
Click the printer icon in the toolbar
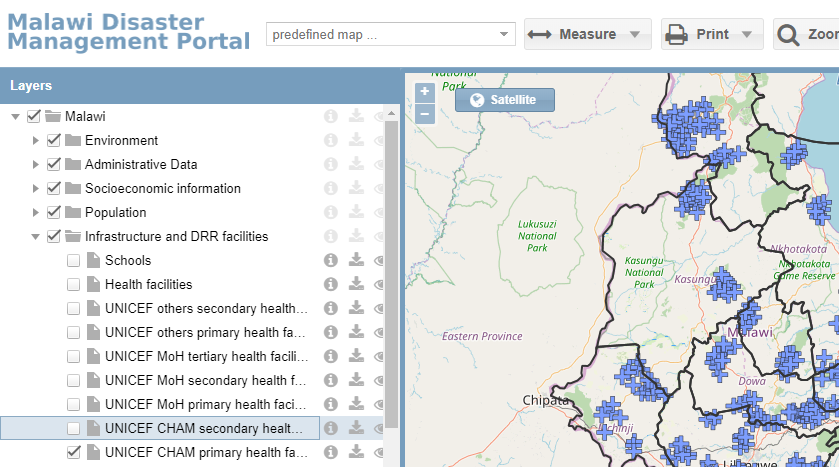click(676, 34)
